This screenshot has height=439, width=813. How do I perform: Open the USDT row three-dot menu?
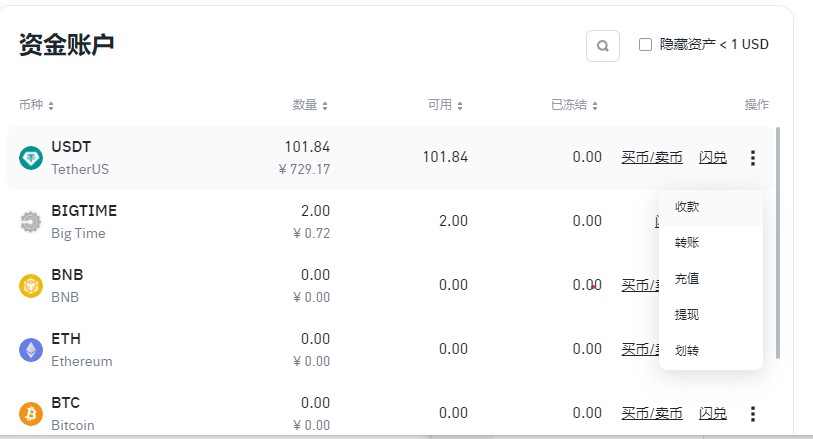coord(753,158)
